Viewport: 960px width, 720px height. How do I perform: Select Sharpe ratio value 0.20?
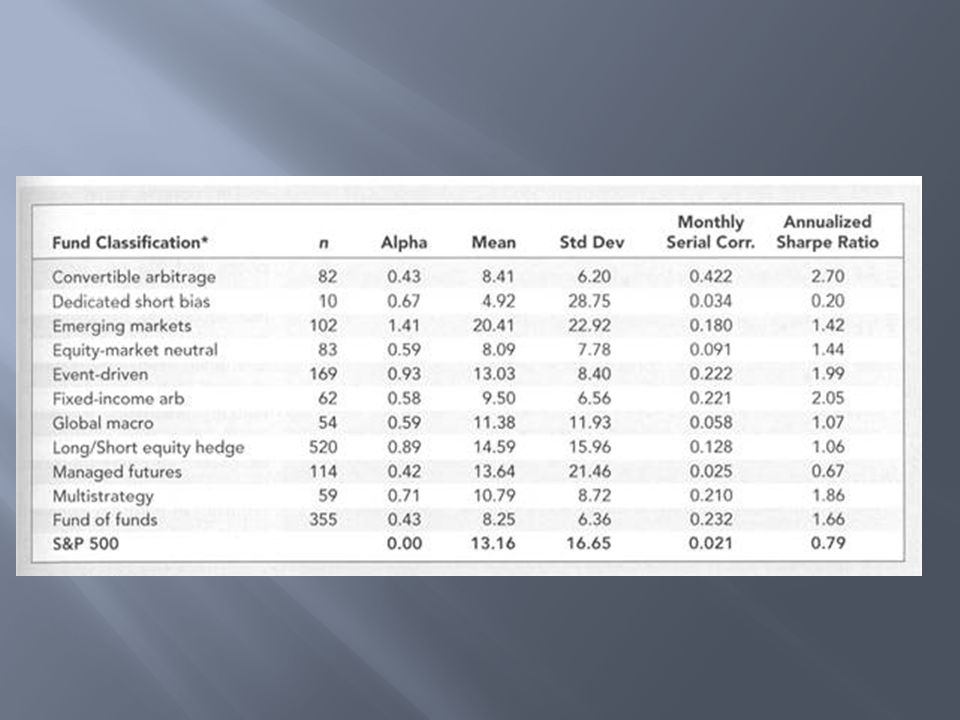[x=828, y=301]
